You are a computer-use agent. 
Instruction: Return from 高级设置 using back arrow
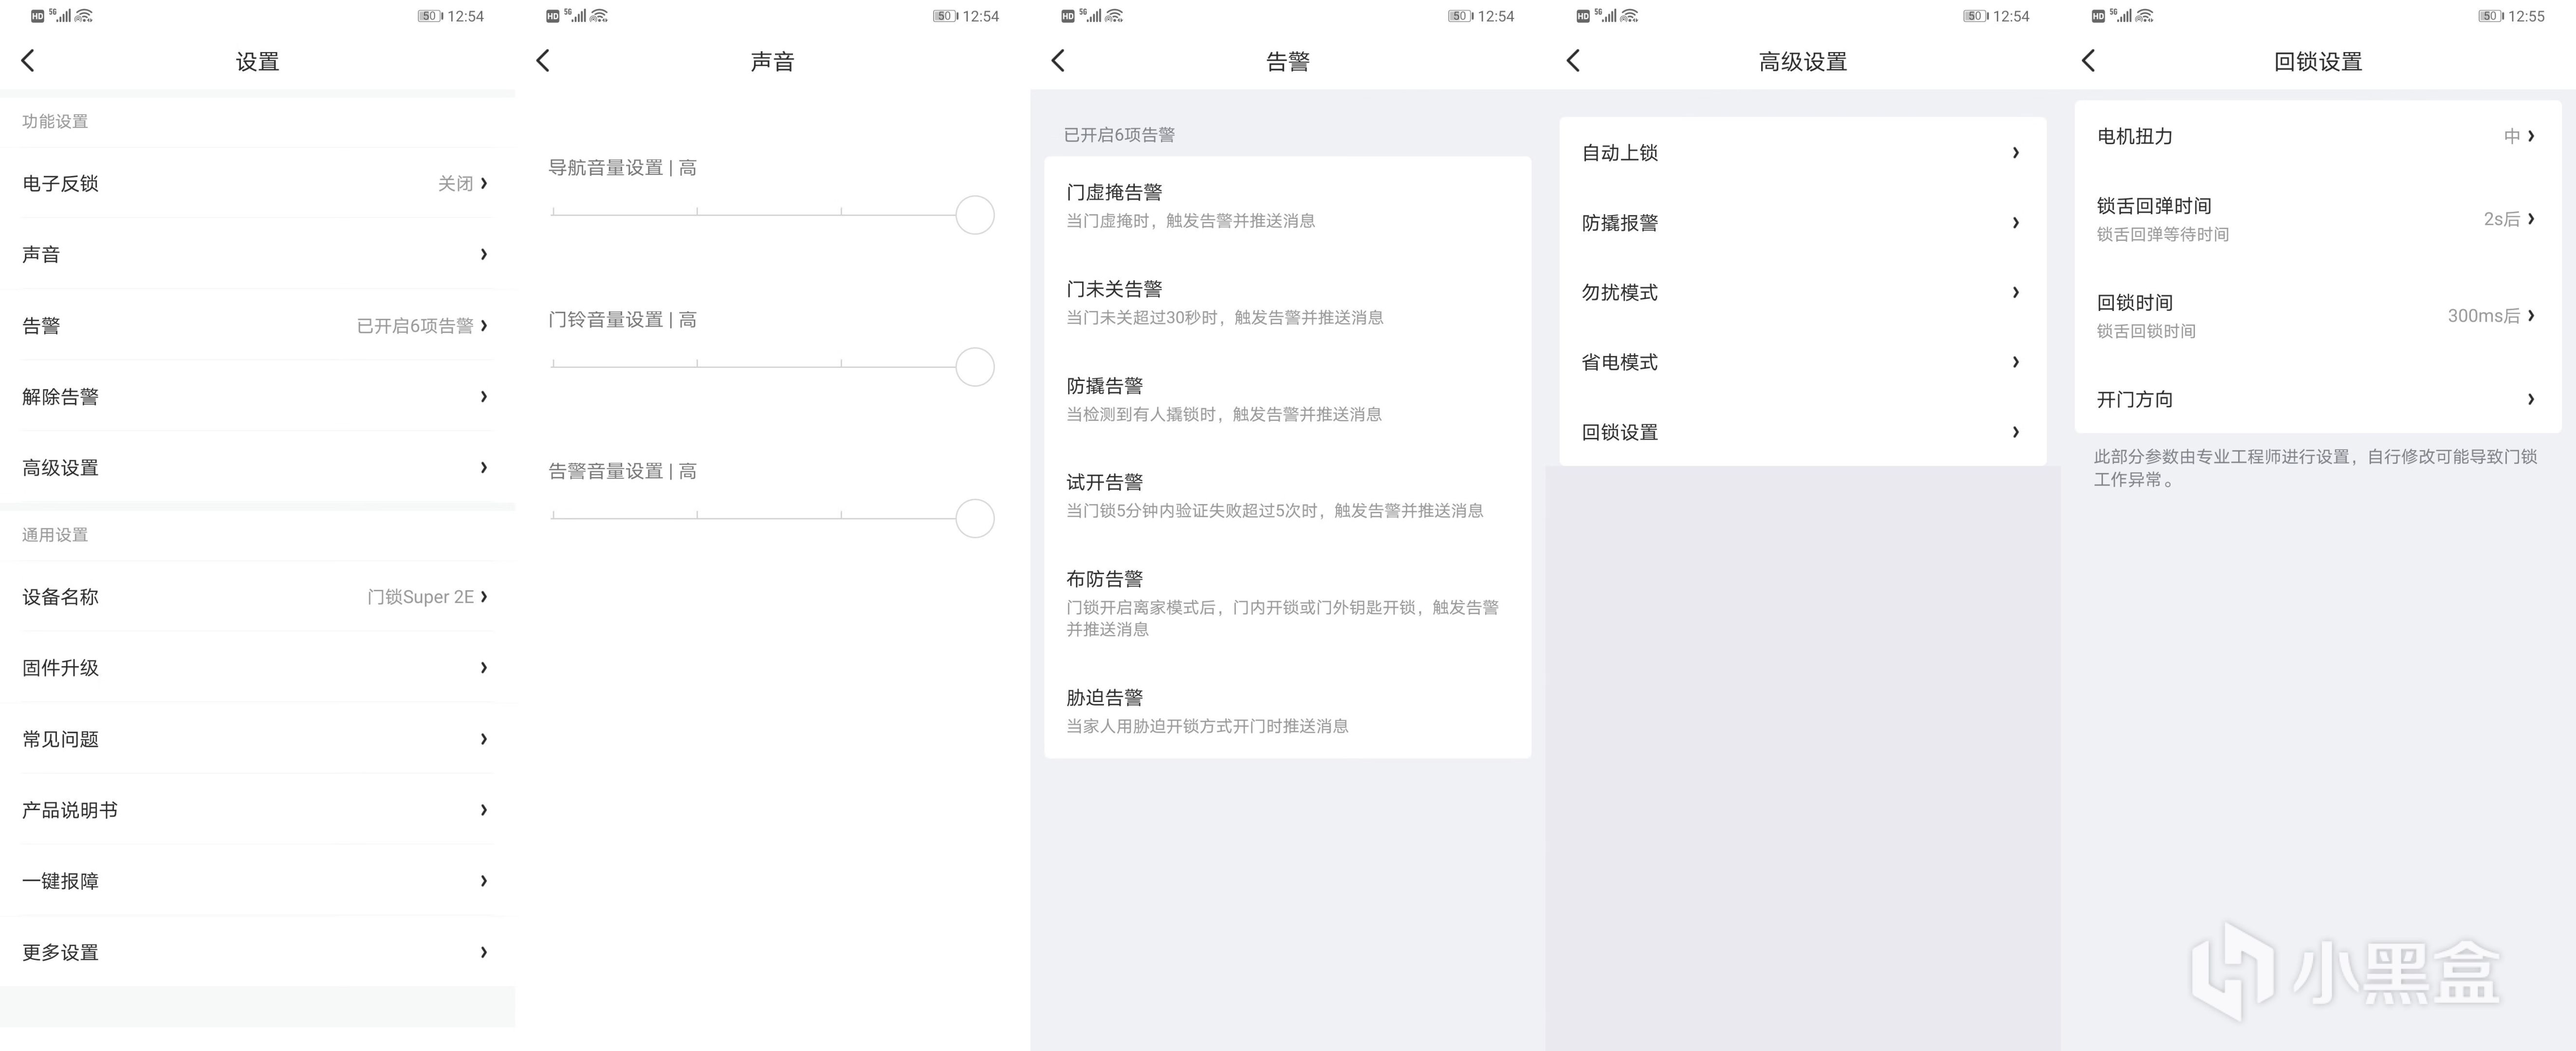(x=1573, y=61)
